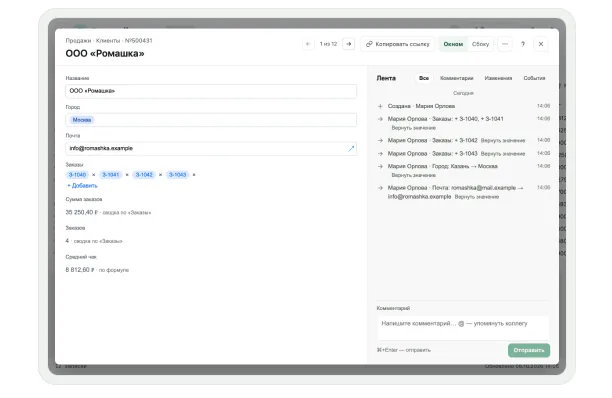The width and height of the screenshot is (612, 398).
Task: Remove order З-1040 with its x
Action: (94, 175)
